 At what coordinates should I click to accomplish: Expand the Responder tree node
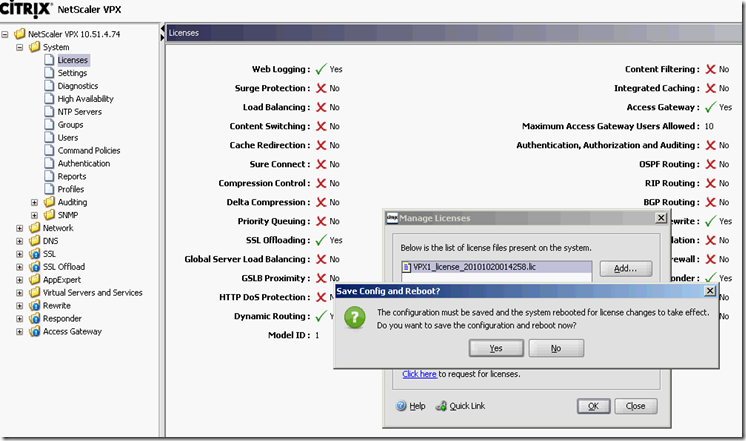(20, 318)
